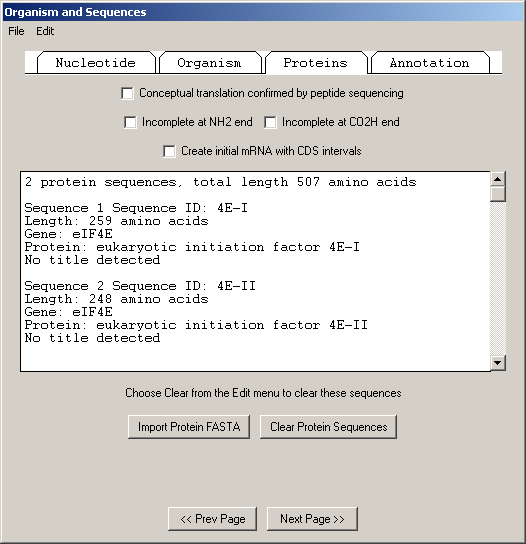Click the scrollbar down arrow in sequence list
The image size is (526, 544).
[498, 363]
